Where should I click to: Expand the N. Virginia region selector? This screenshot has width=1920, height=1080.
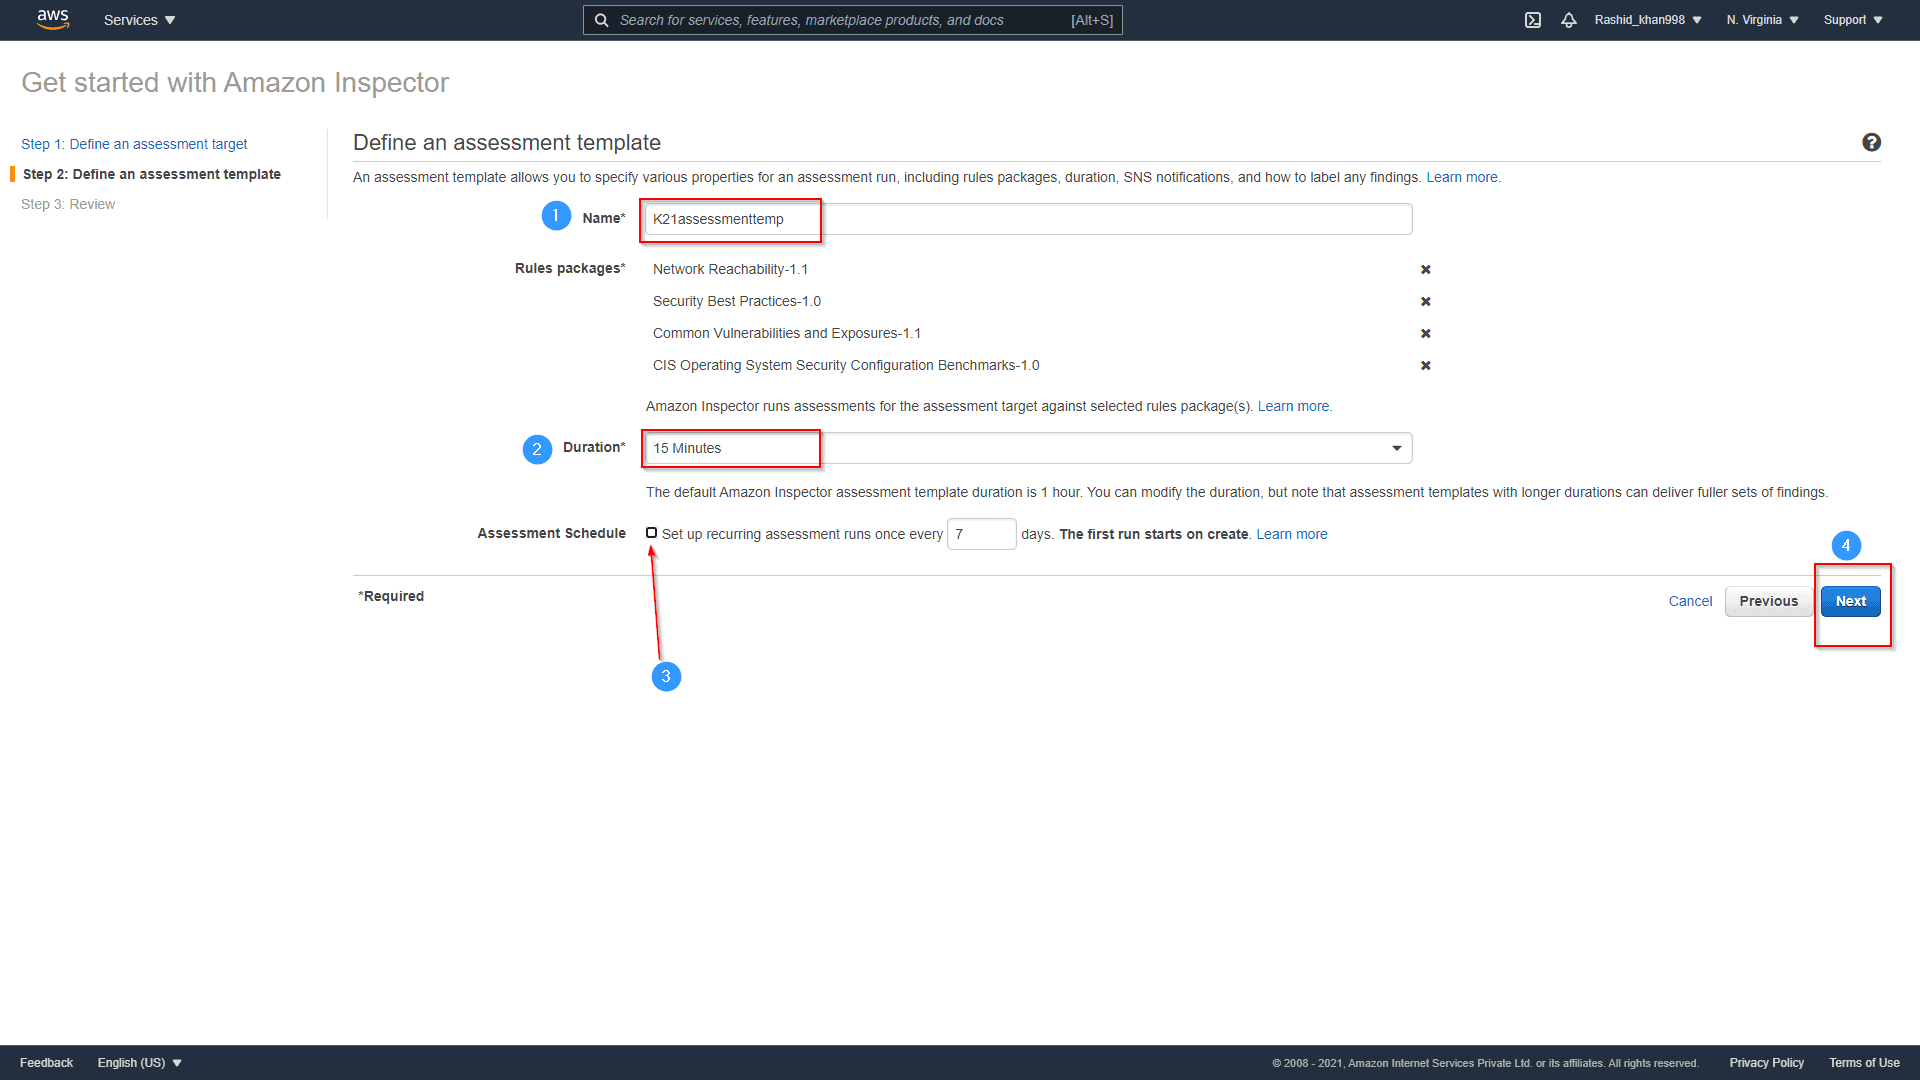(1760, 20)
